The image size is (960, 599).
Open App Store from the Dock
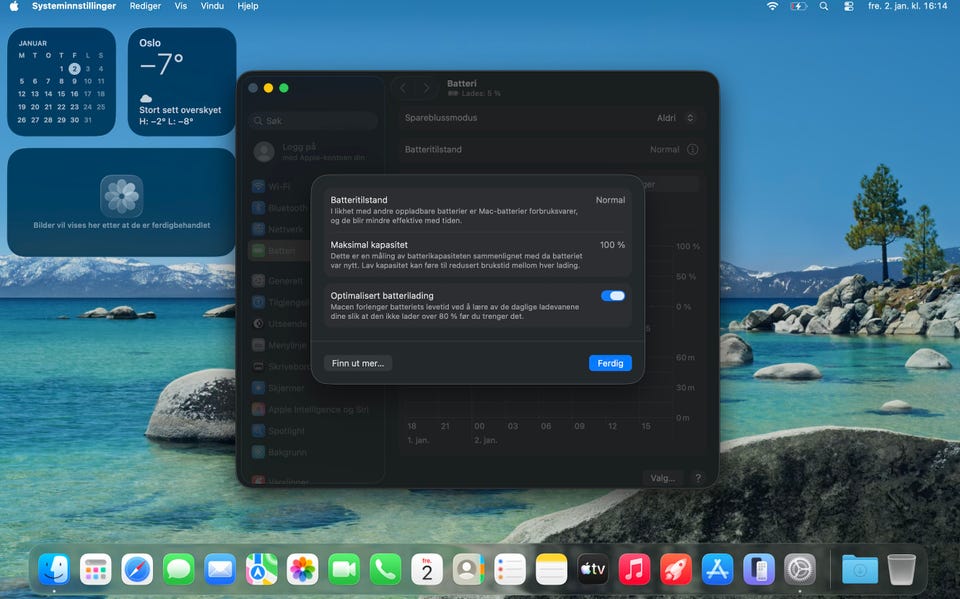pos(717,570)
